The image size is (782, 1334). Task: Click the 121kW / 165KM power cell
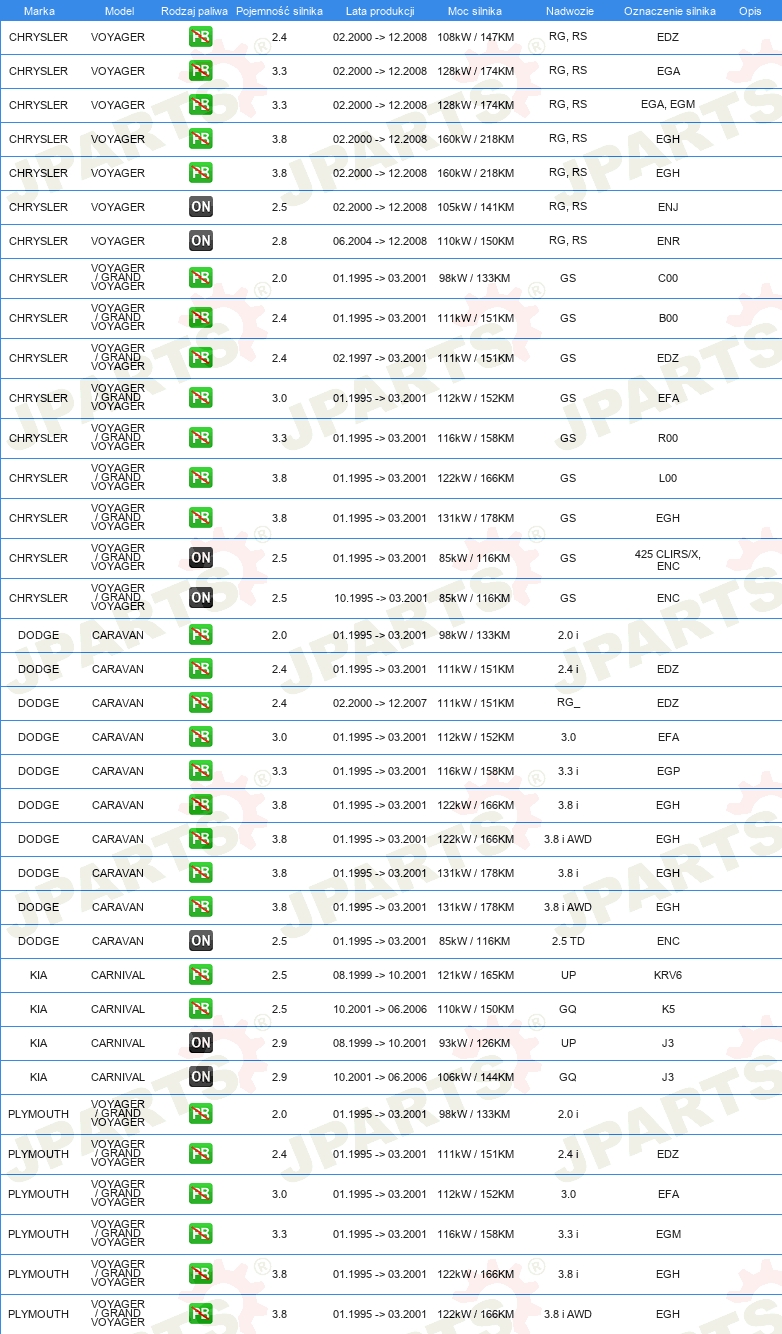(476, 975)
